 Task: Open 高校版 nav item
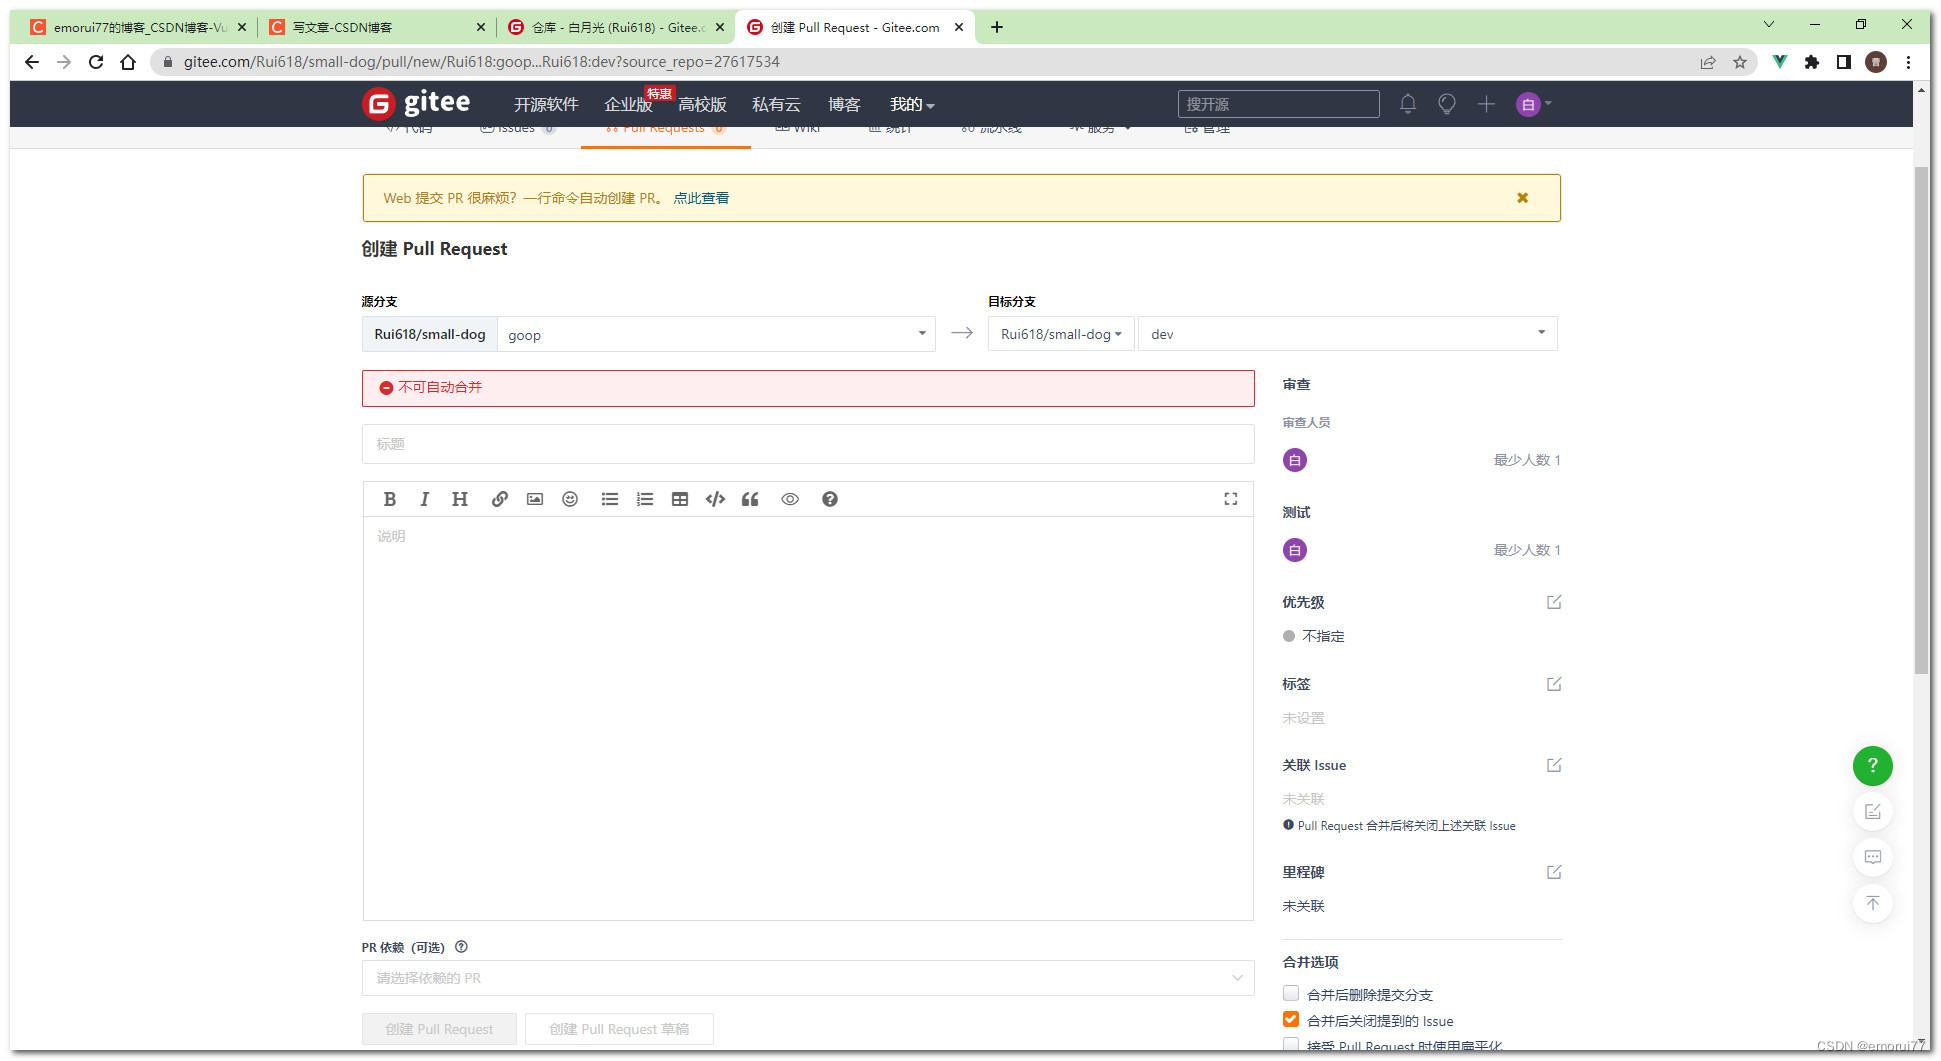coord(702,104)
